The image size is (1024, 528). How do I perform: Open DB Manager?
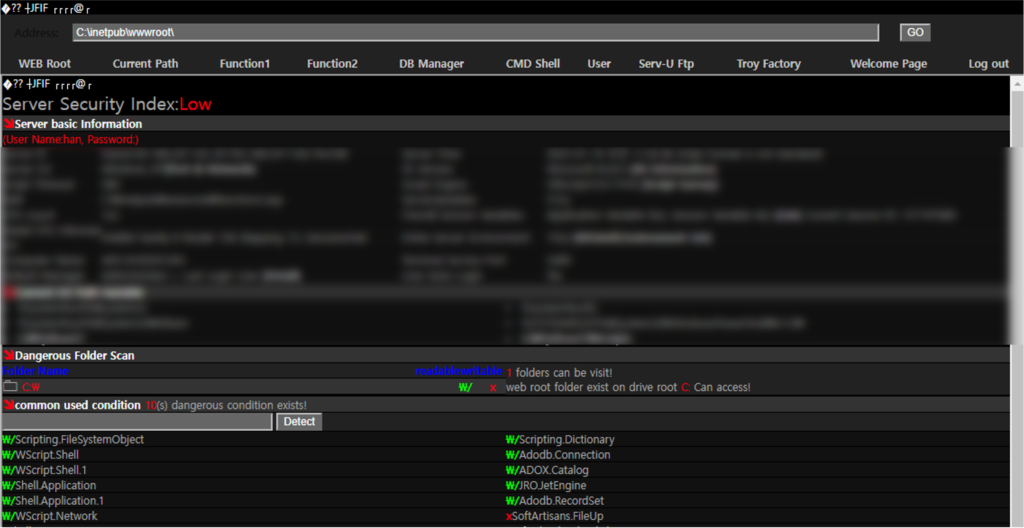pyautogui.click(x=432, y=64)
